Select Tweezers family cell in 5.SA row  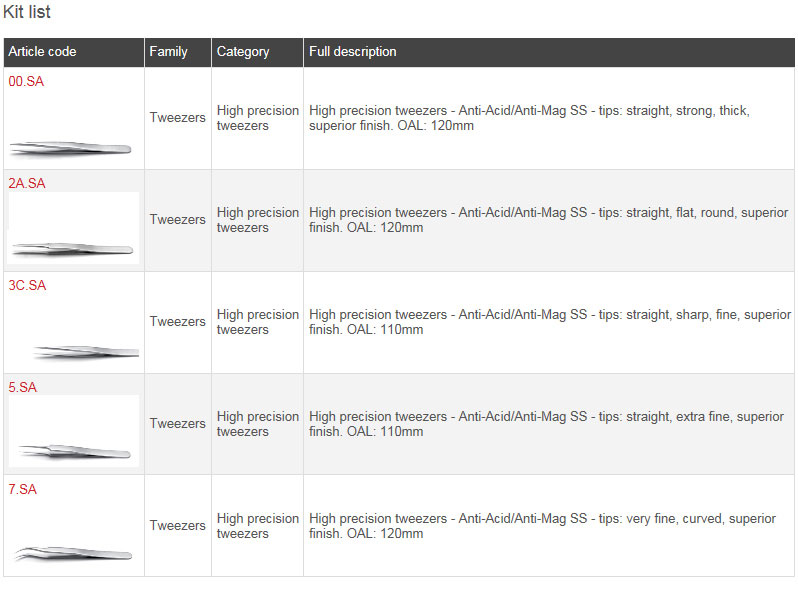point(178,423)
